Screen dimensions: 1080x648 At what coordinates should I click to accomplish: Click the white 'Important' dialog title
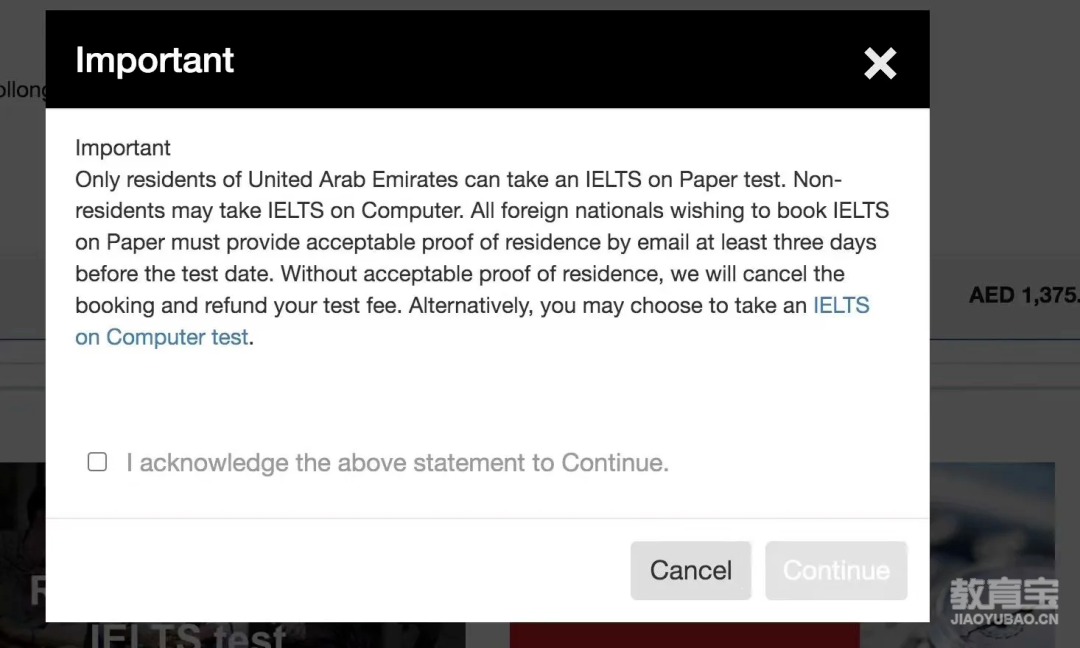(154, 60)
